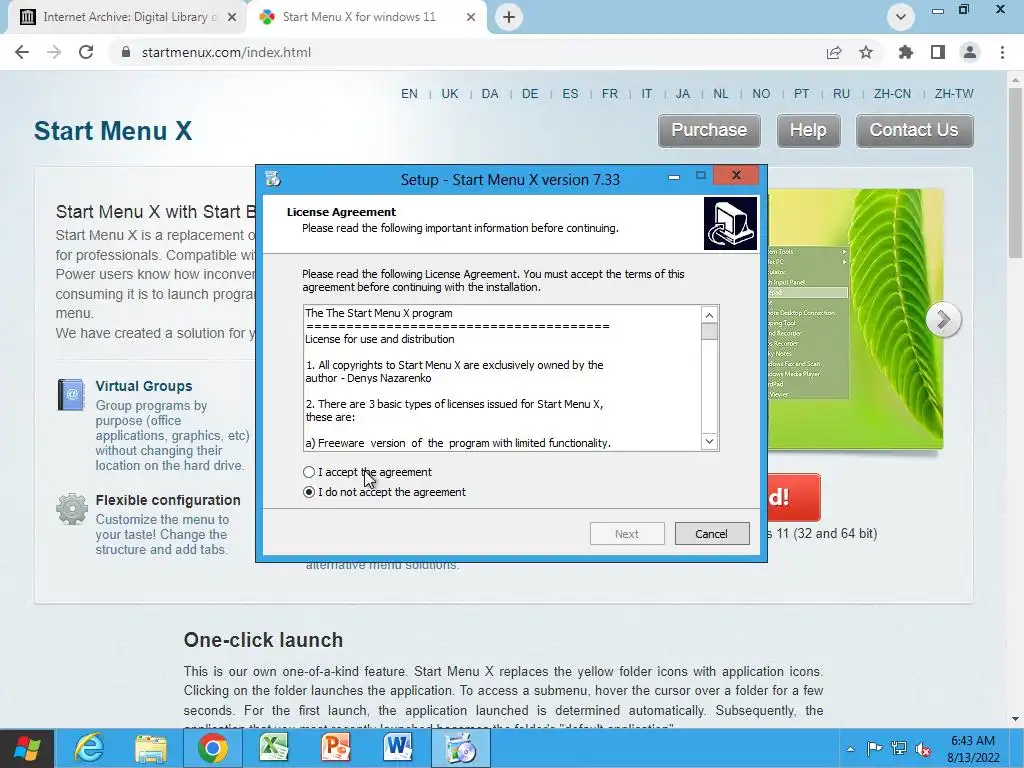The image size is (1024, 768).
Task: Open the Chrome extensions puzzle icon
Action: [x=905, y=52]
